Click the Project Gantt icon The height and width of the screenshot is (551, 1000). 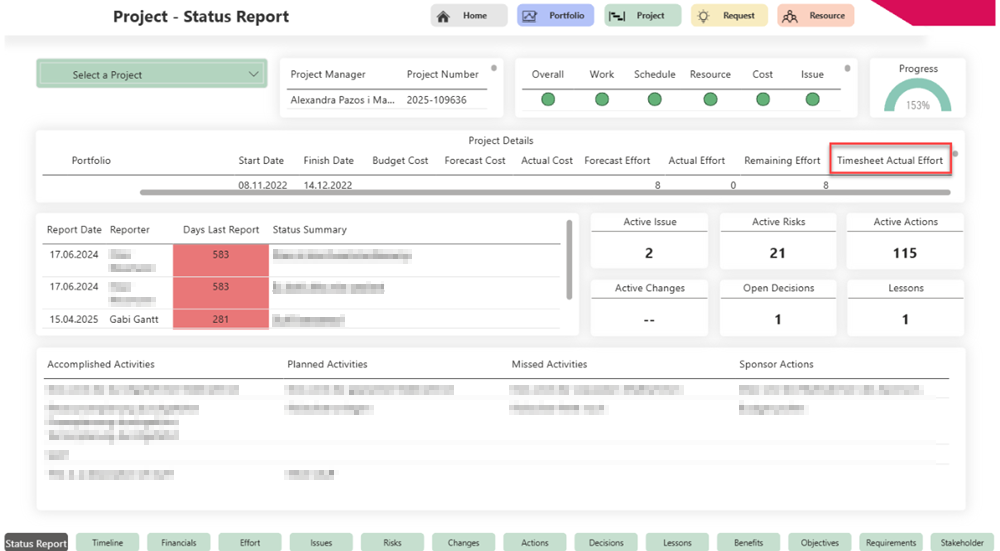[x=617, y=16]
